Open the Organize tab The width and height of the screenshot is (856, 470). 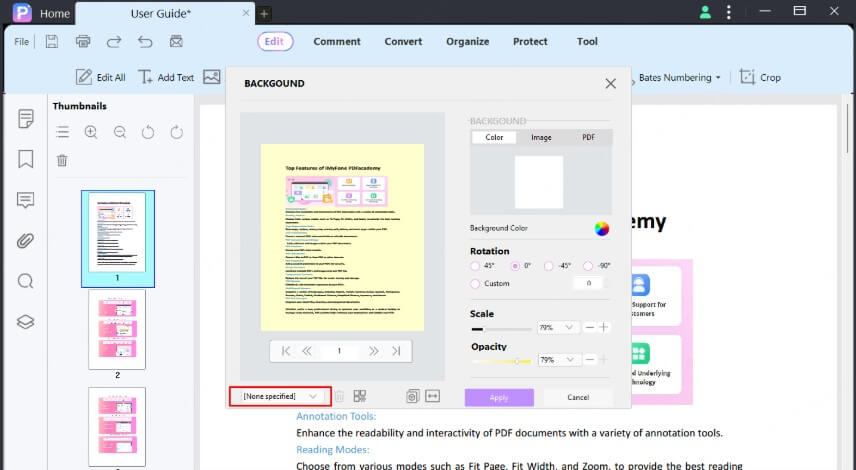coord(467,41)
